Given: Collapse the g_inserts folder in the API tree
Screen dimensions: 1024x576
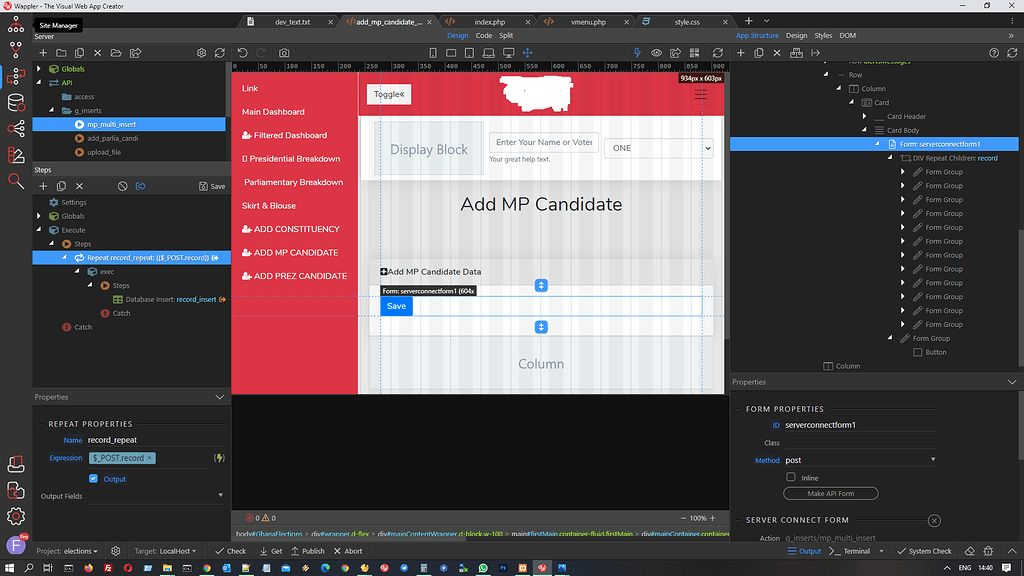Looking at the screenshot, I should (52, 110).
